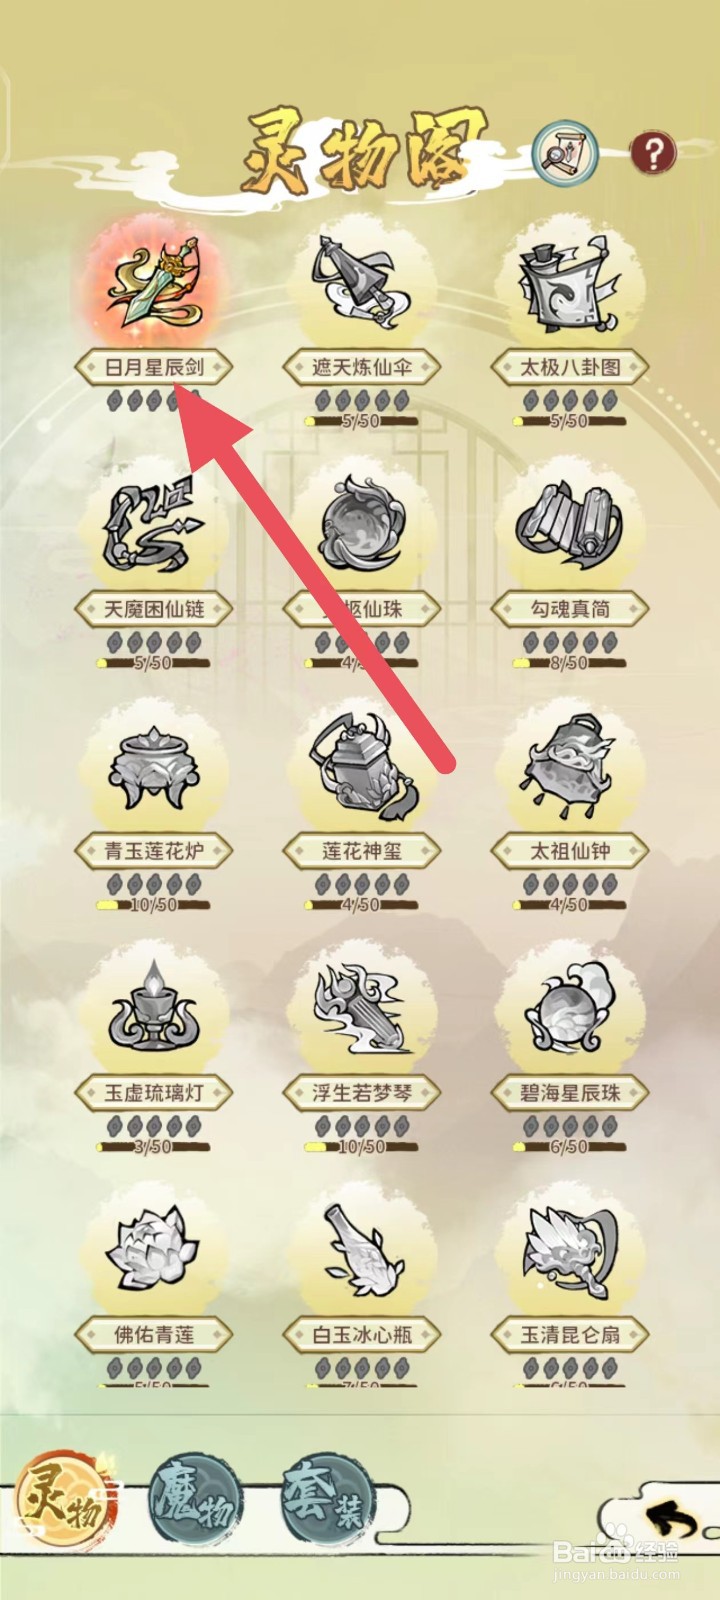This screenshot has height=1600, width=720.
Task: Click the 佛佑青莲 name label
Action: click(x=153, y=1335)
